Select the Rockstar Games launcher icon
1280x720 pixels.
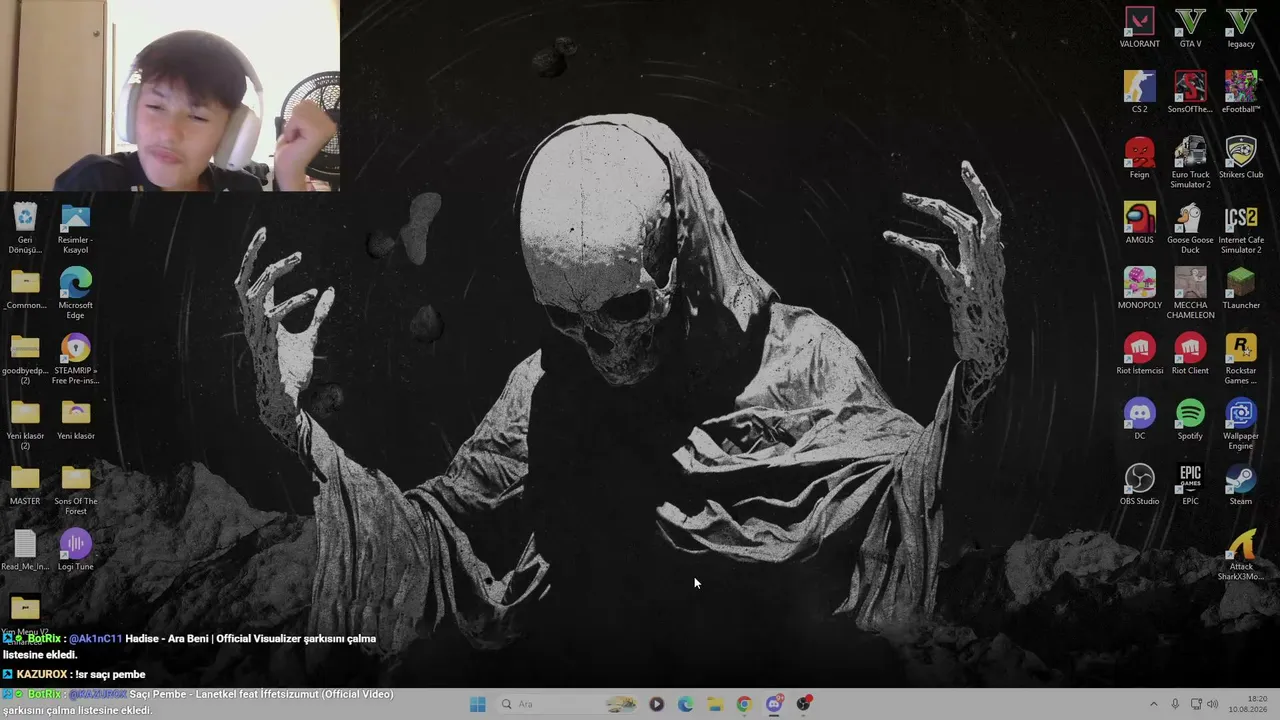[1241, 360]
